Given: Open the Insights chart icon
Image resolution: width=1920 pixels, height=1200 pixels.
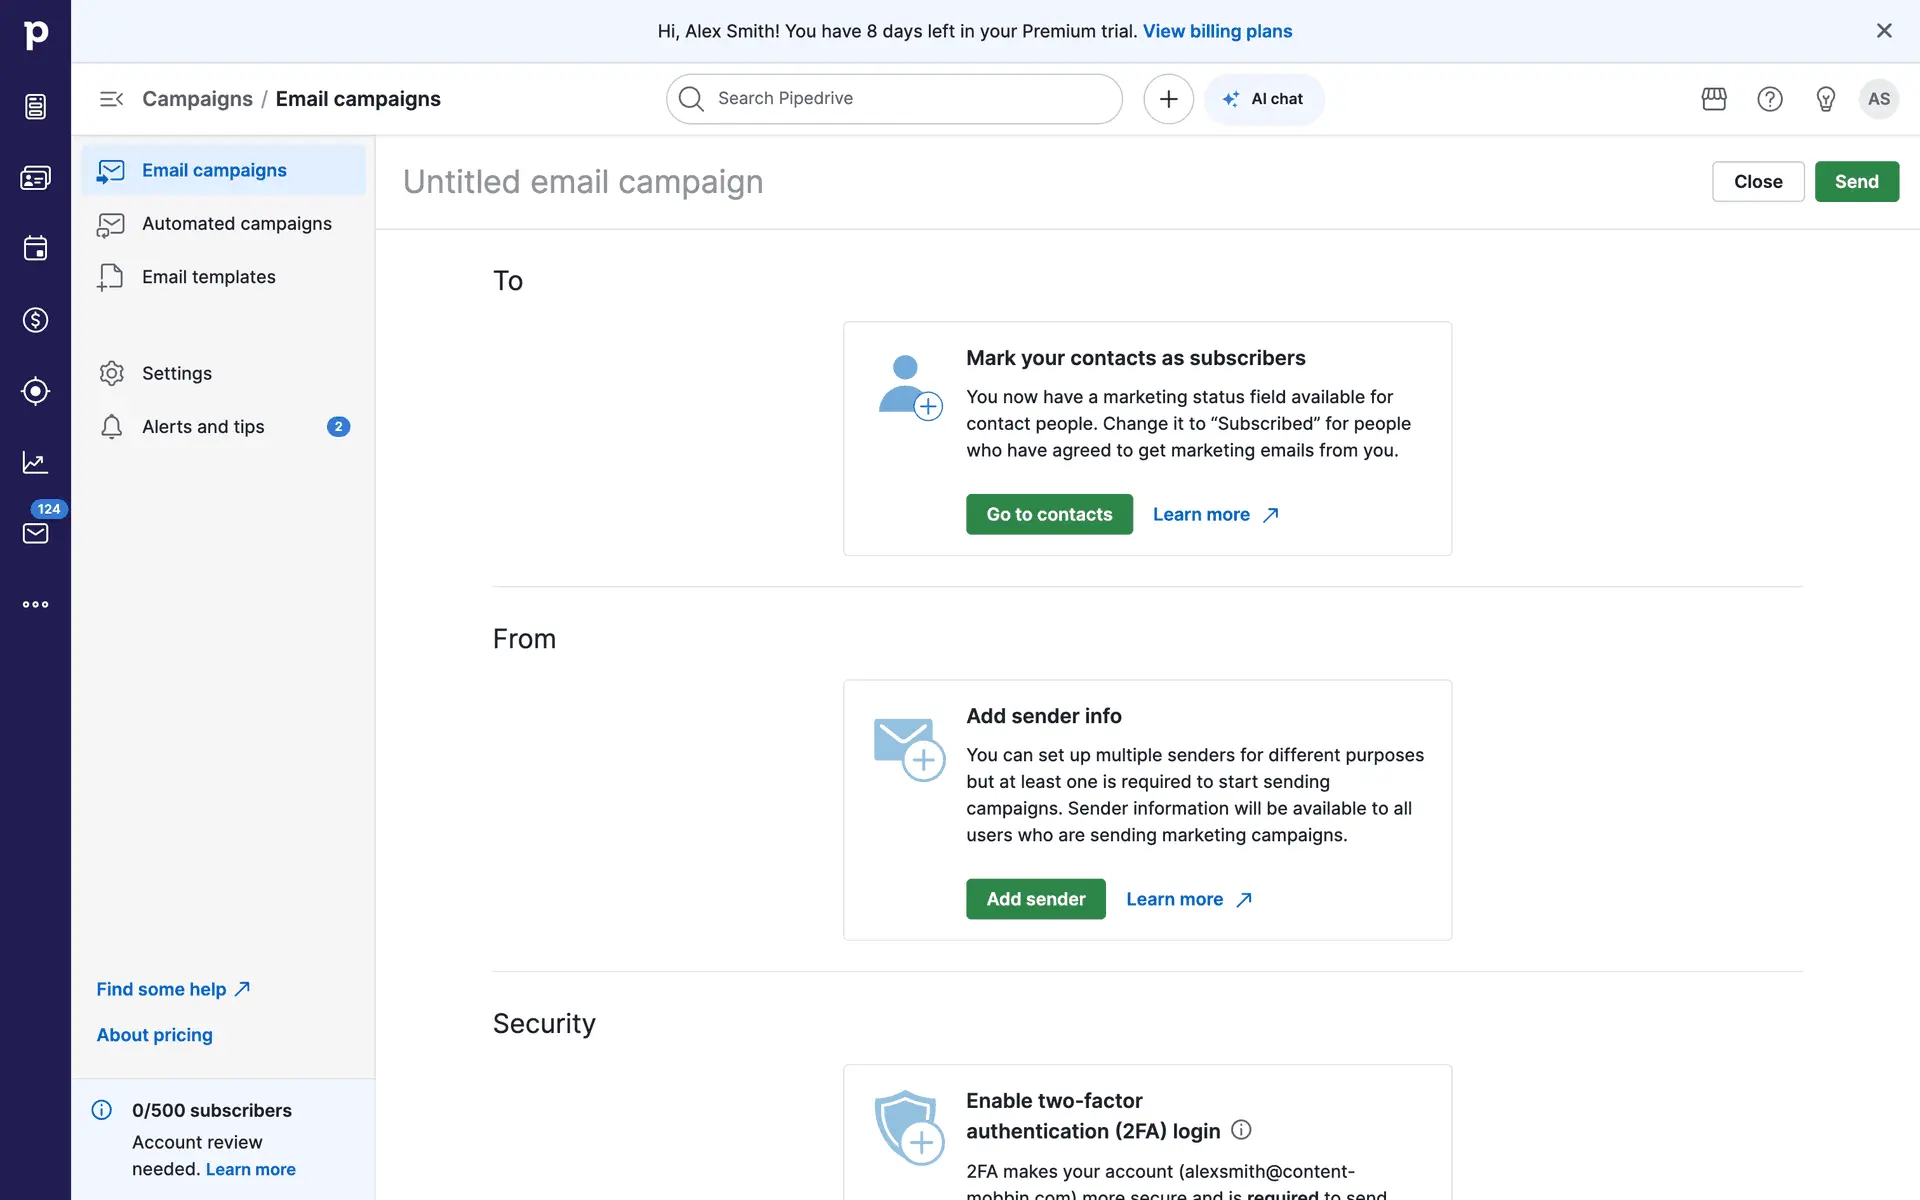Looking at the screenshot, I should coord(35,462).
